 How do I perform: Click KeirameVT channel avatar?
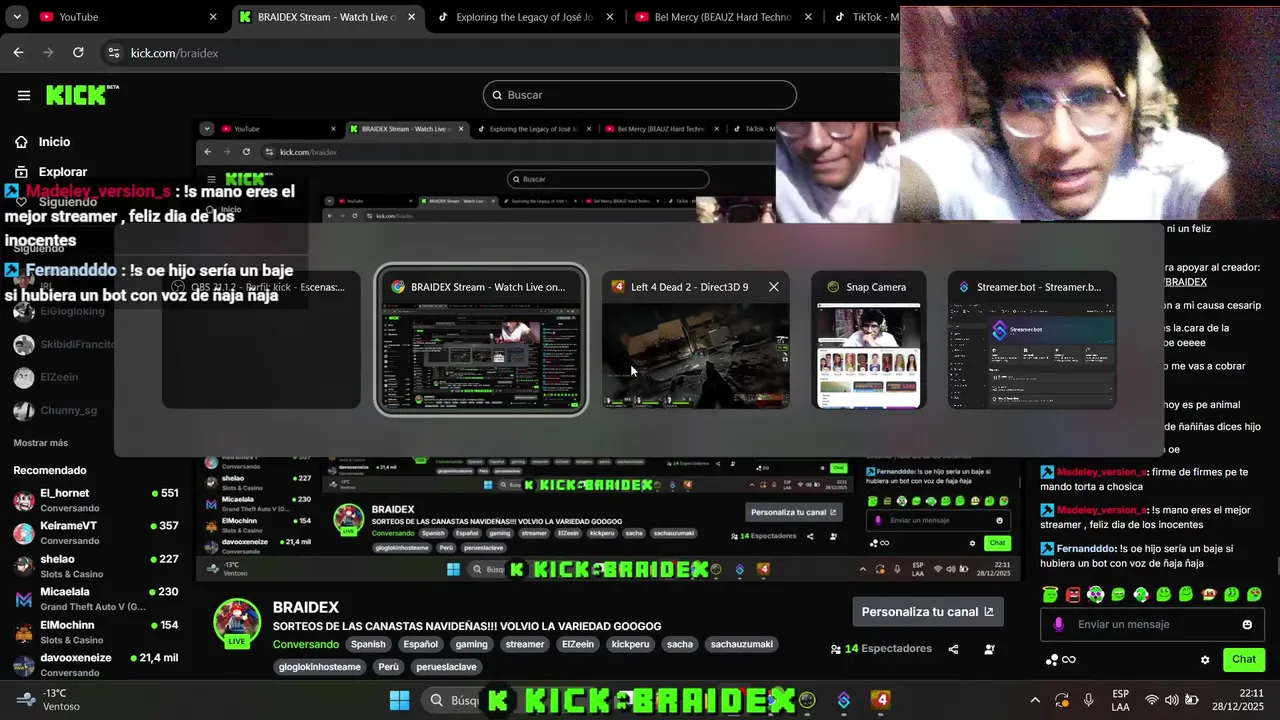click(x=24, y=534)
